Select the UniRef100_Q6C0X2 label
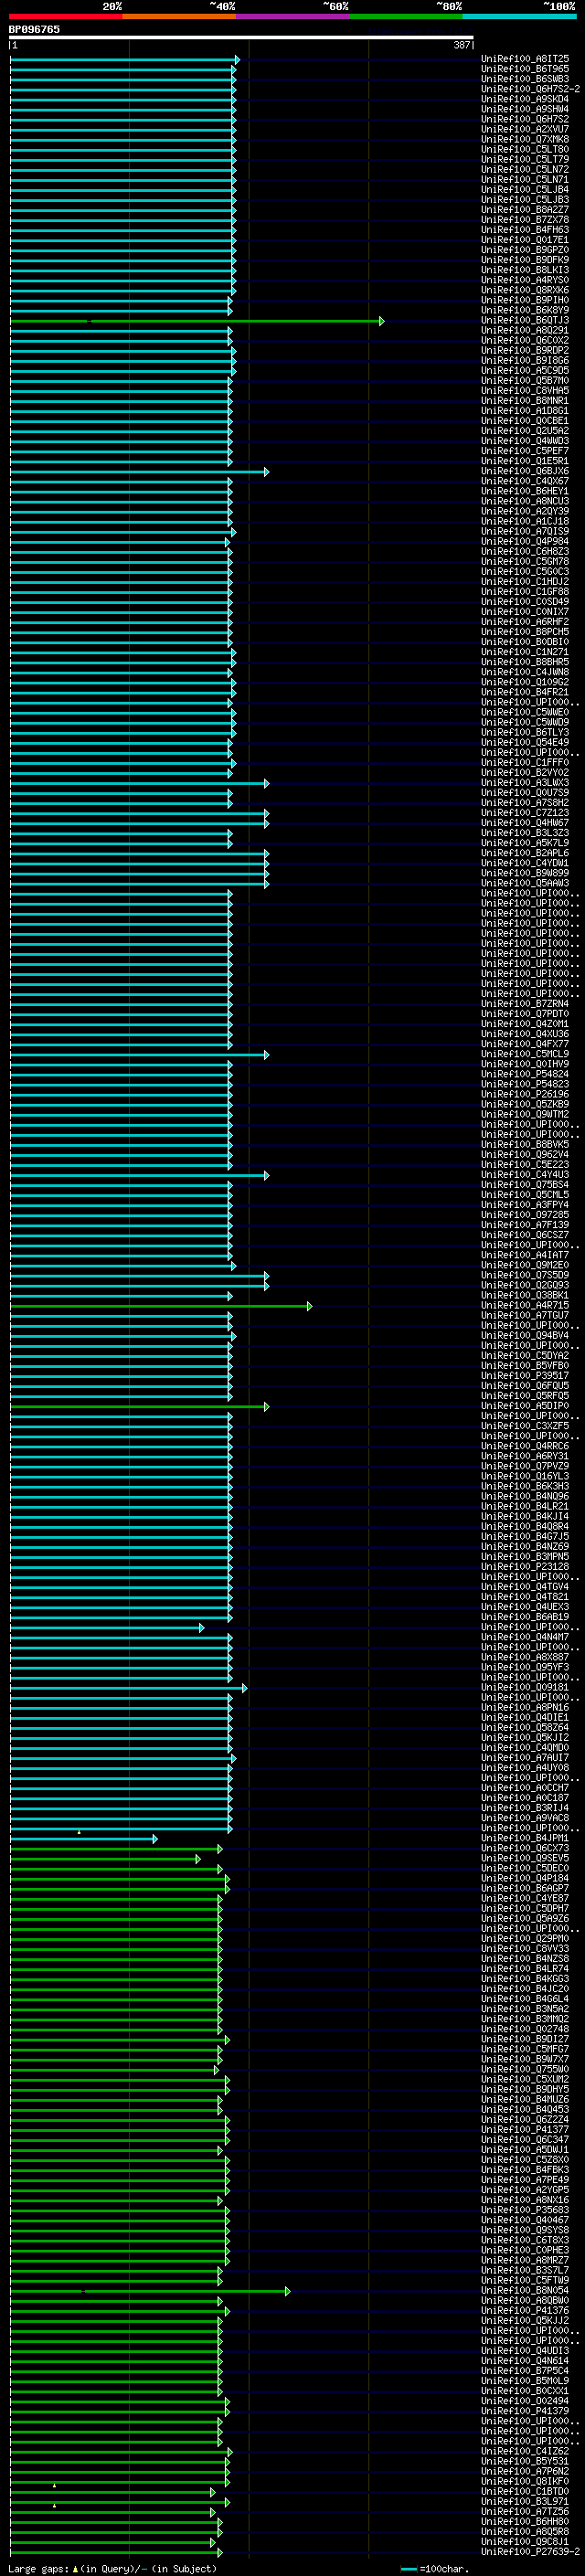This screenshot has width=585, height=2576. (525, 341)
